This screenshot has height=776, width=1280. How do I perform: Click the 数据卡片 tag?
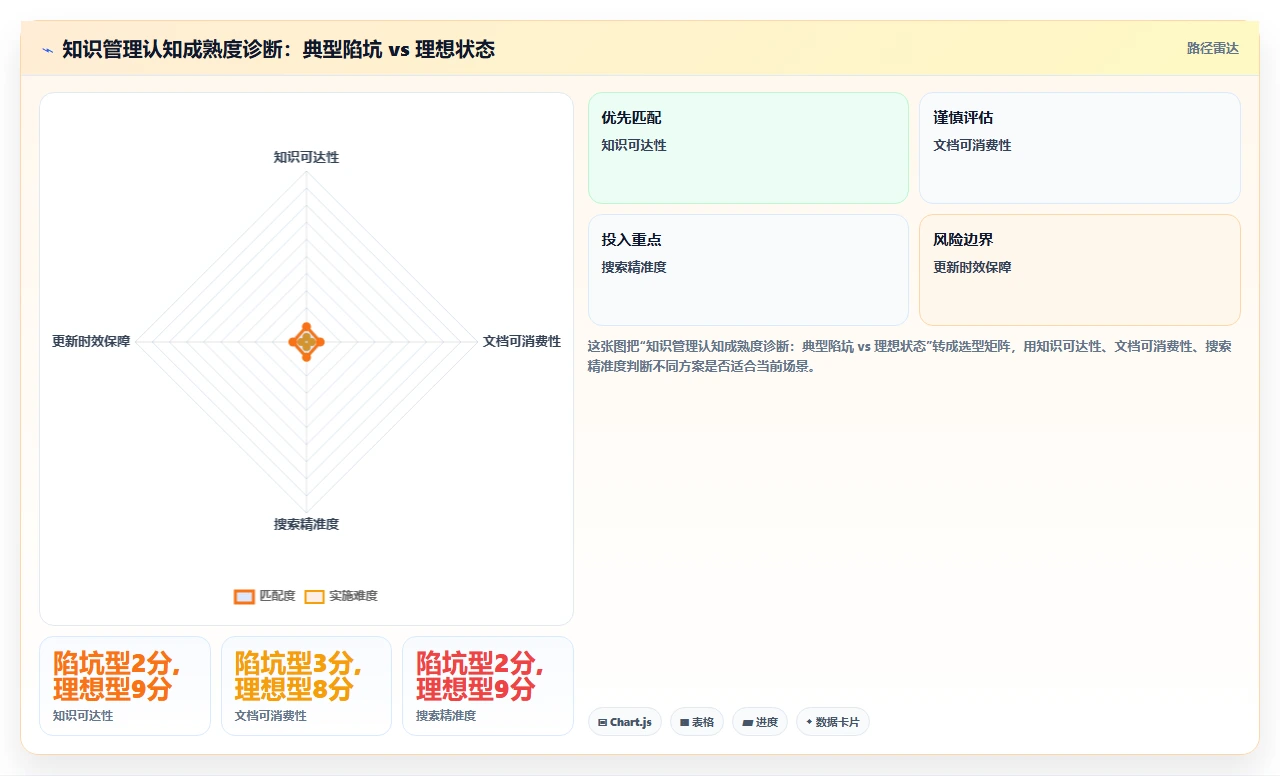point(833,722)
